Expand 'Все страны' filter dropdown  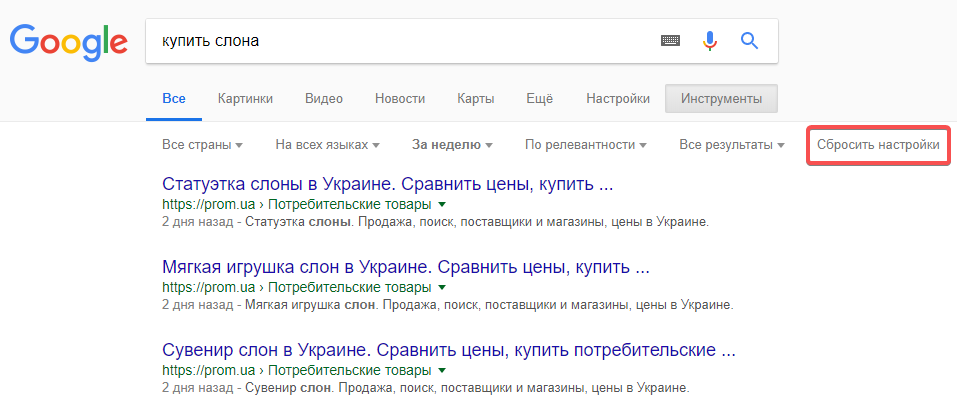click(203, 145)
